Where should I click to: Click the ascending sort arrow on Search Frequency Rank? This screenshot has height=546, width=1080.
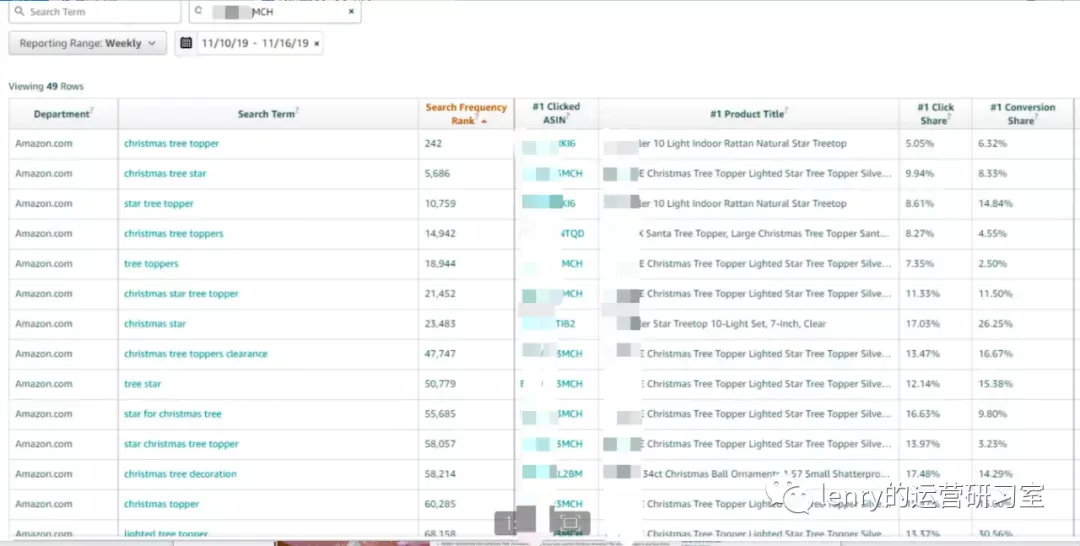pyautogui.click(x=484, y=121)
